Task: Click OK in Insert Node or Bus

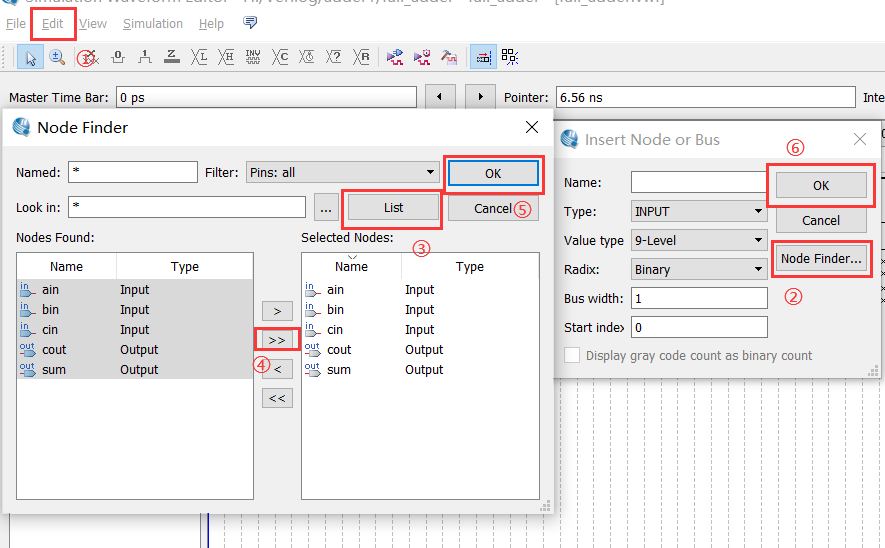Action: click(821, 185)
